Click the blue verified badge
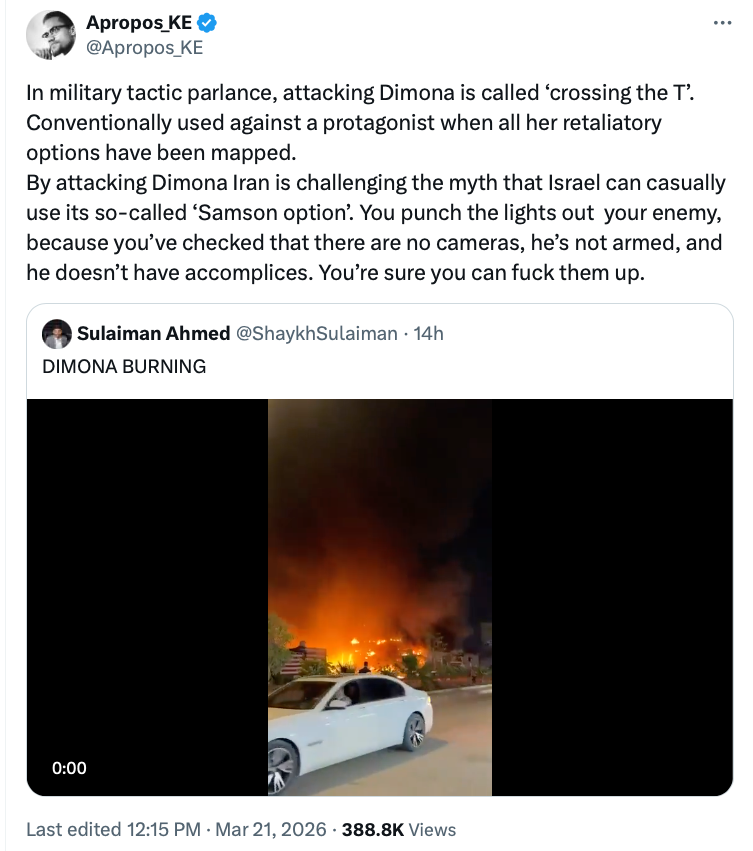 click(x=206, y=24)
